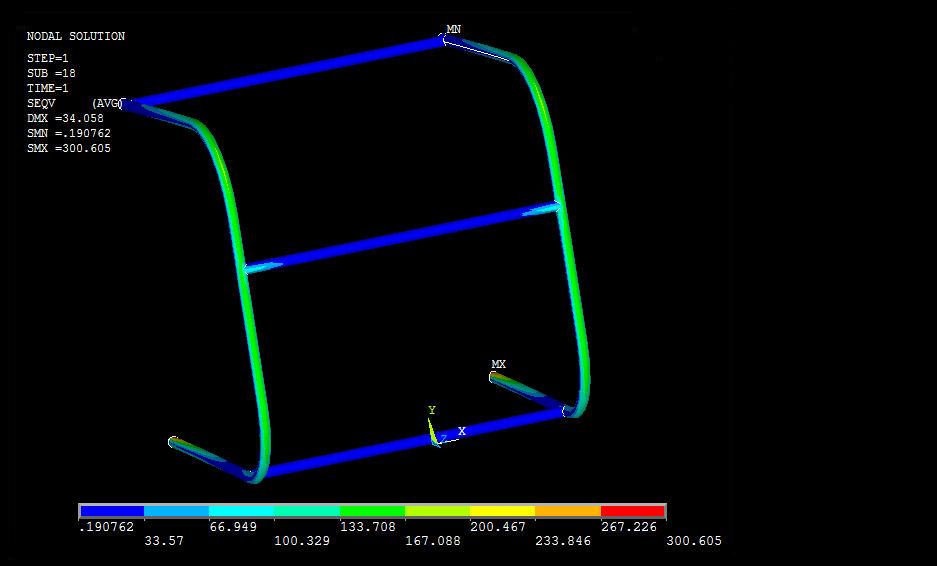Screen dimensions: 937x566
Task: Click the orange legend band
Action: point(567,511)
